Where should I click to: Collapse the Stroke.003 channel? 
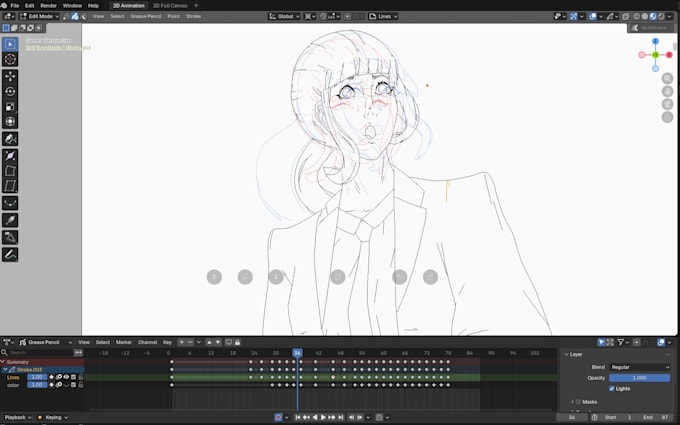coord(5,369)
